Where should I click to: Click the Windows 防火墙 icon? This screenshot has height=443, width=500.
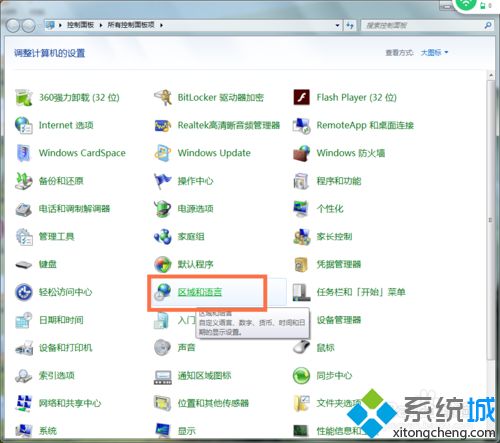(301, 153)
